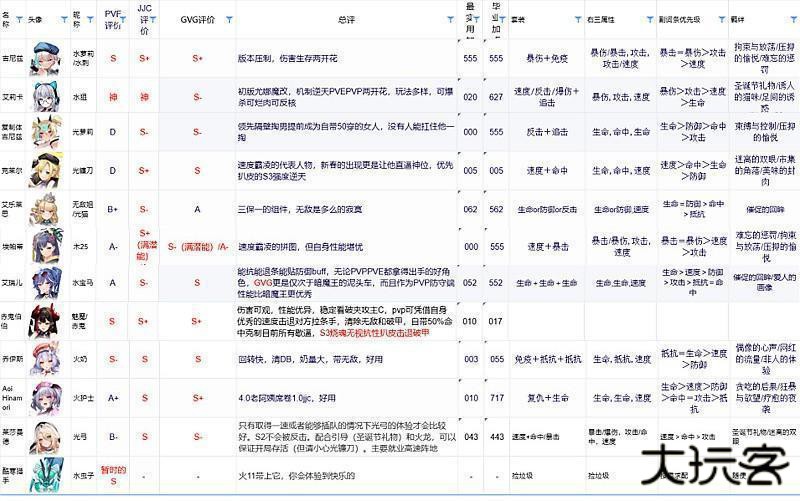The image size is (800, 501).
Task: Select the 三保一的组件 review cell
Action: 347,209
